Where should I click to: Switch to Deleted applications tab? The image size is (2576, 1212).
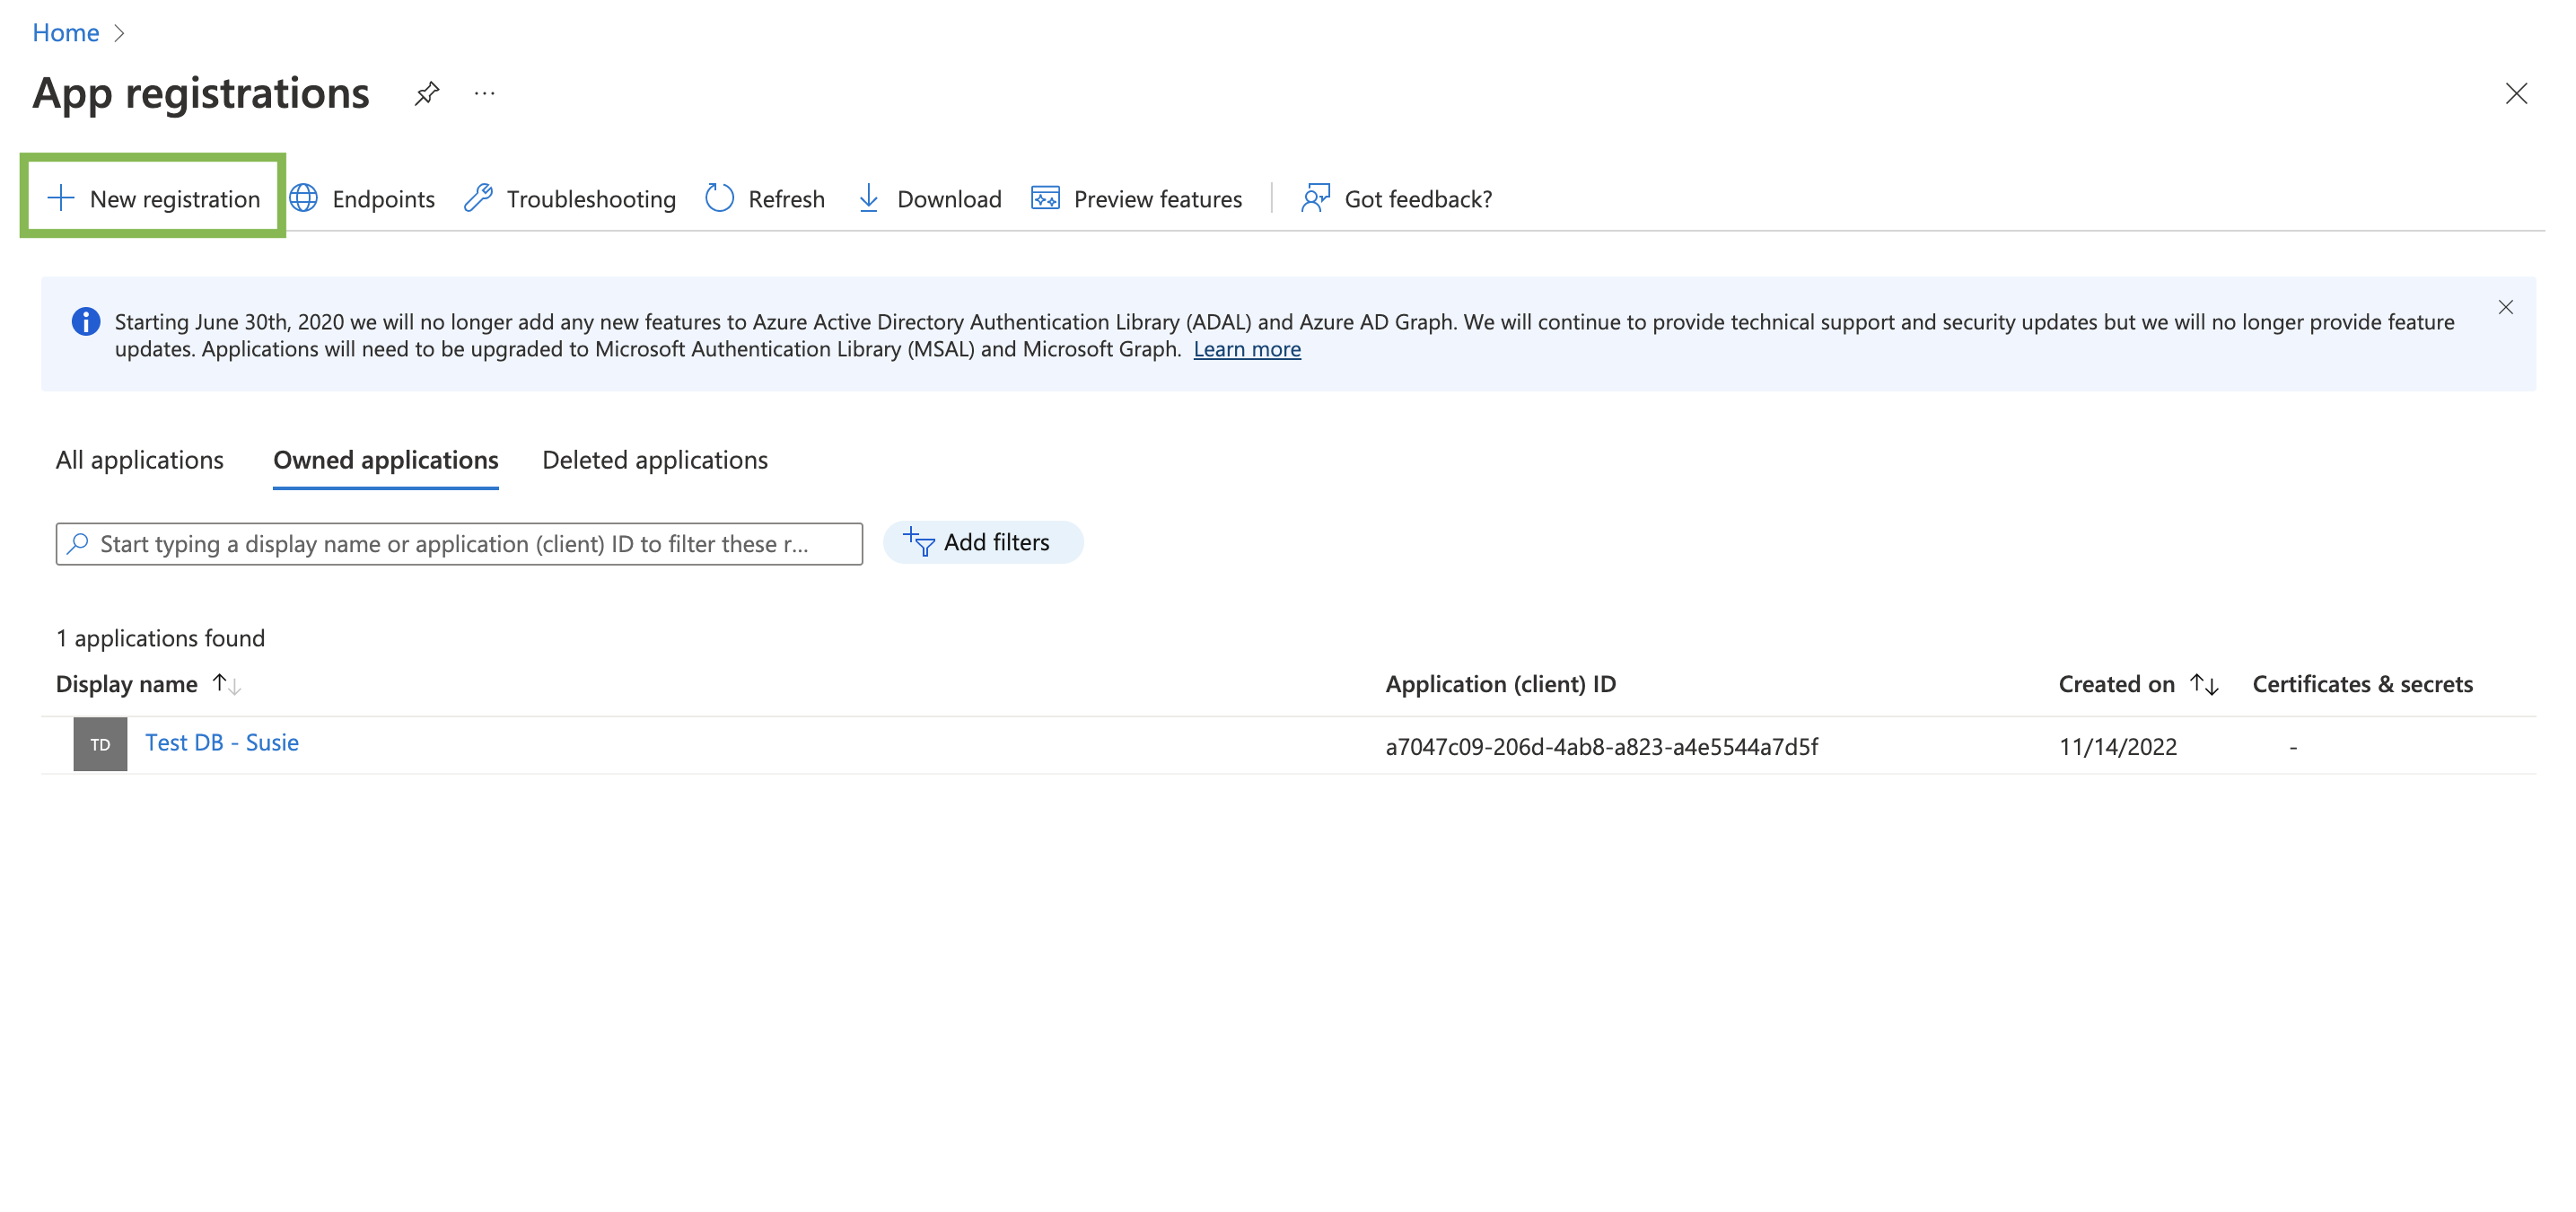(x=655, y=460)
